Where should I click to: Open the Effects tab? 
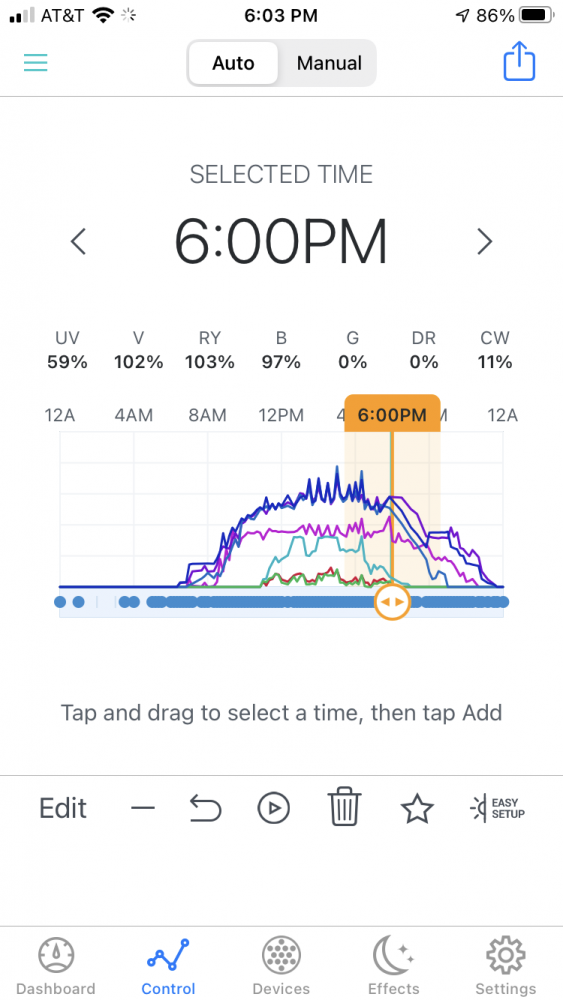click(x=393, y=967)
